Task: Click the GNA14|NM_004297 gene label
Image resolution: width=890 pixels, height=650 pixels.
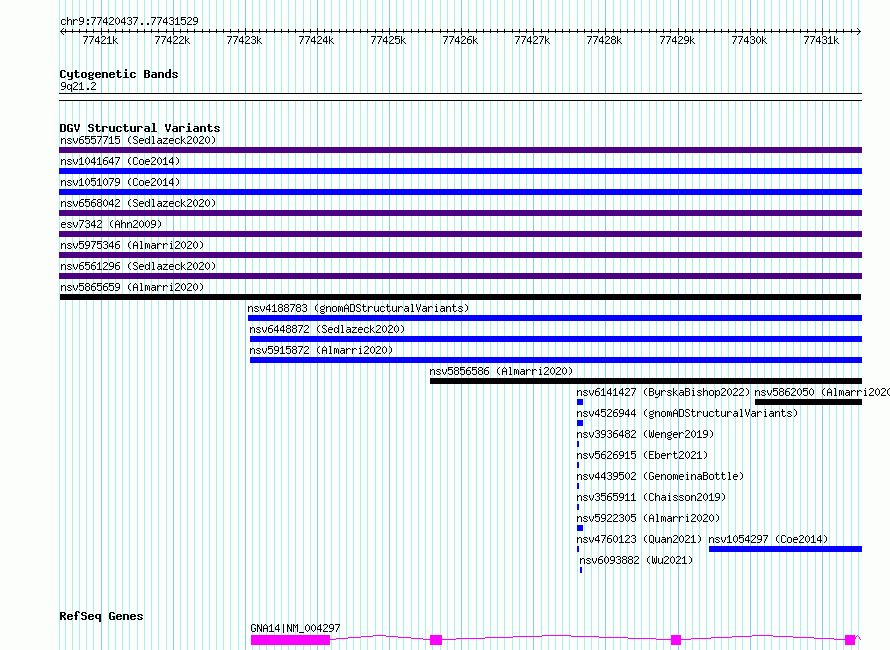Action: [x=295, y=628]
